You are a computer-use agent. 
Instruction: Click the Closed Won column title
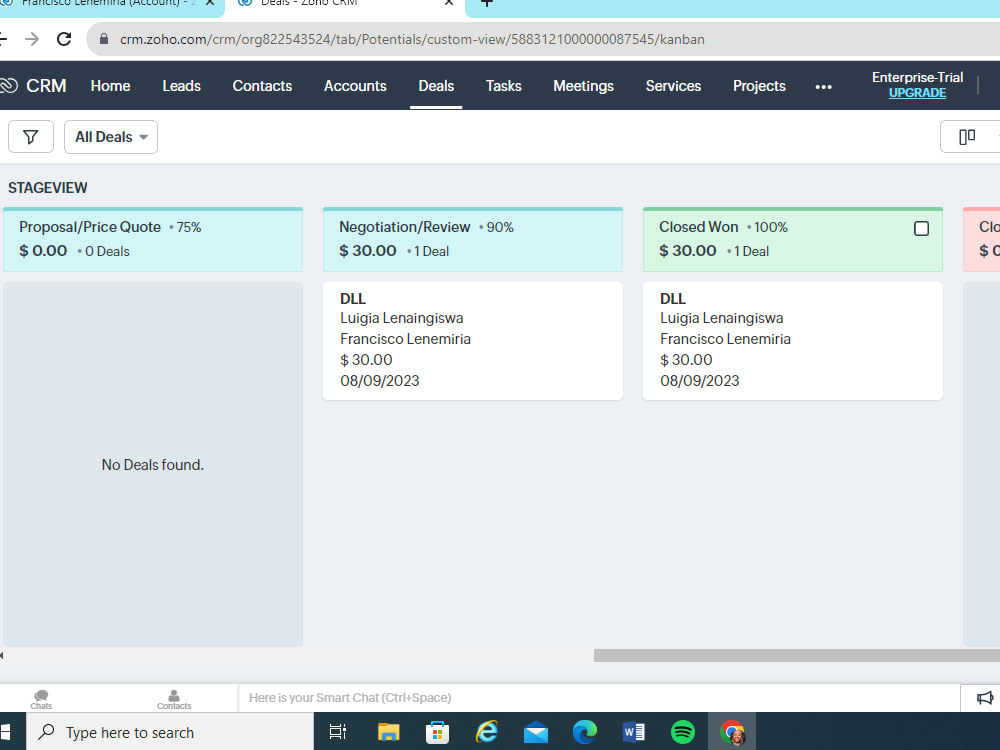click(698, 227)
